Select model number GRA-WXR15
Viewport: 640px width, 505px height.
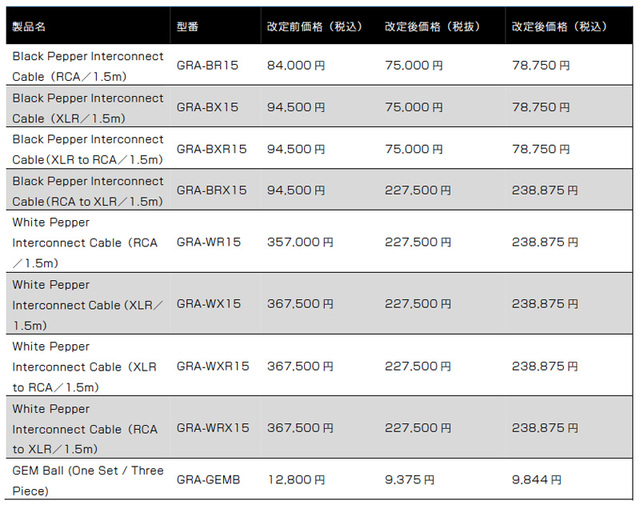tap(212, 366)
